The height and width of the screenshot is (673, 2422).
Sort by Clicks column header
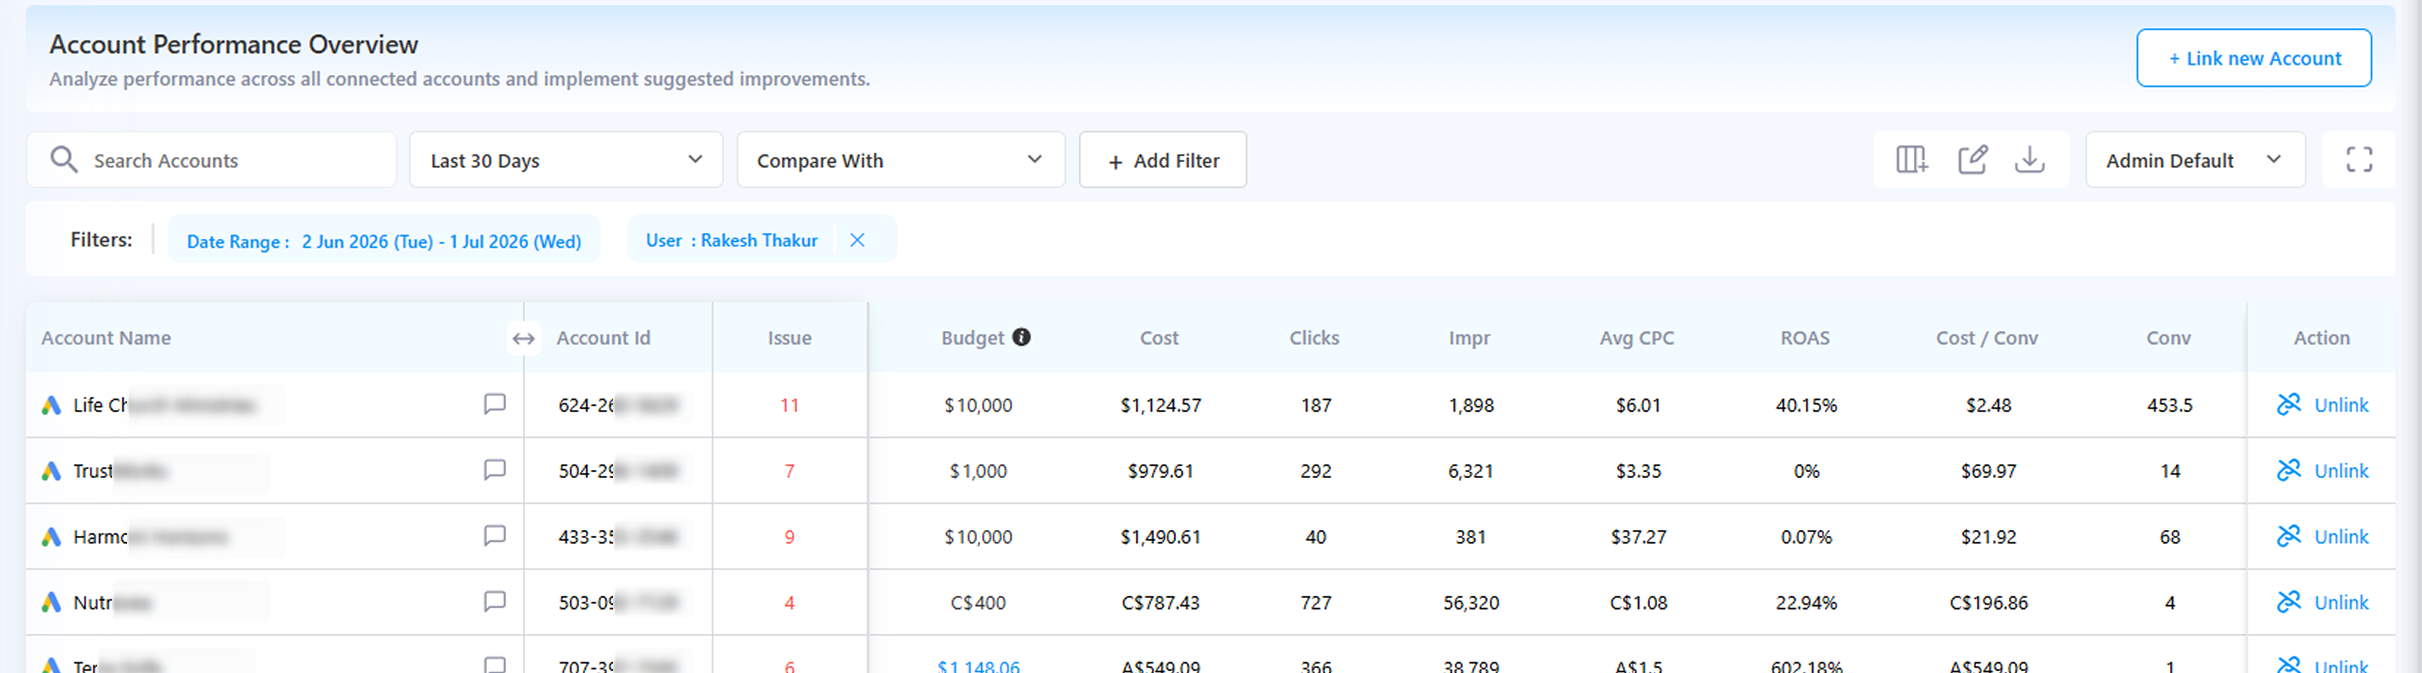pyautogui.click(x=1314, y=338)
